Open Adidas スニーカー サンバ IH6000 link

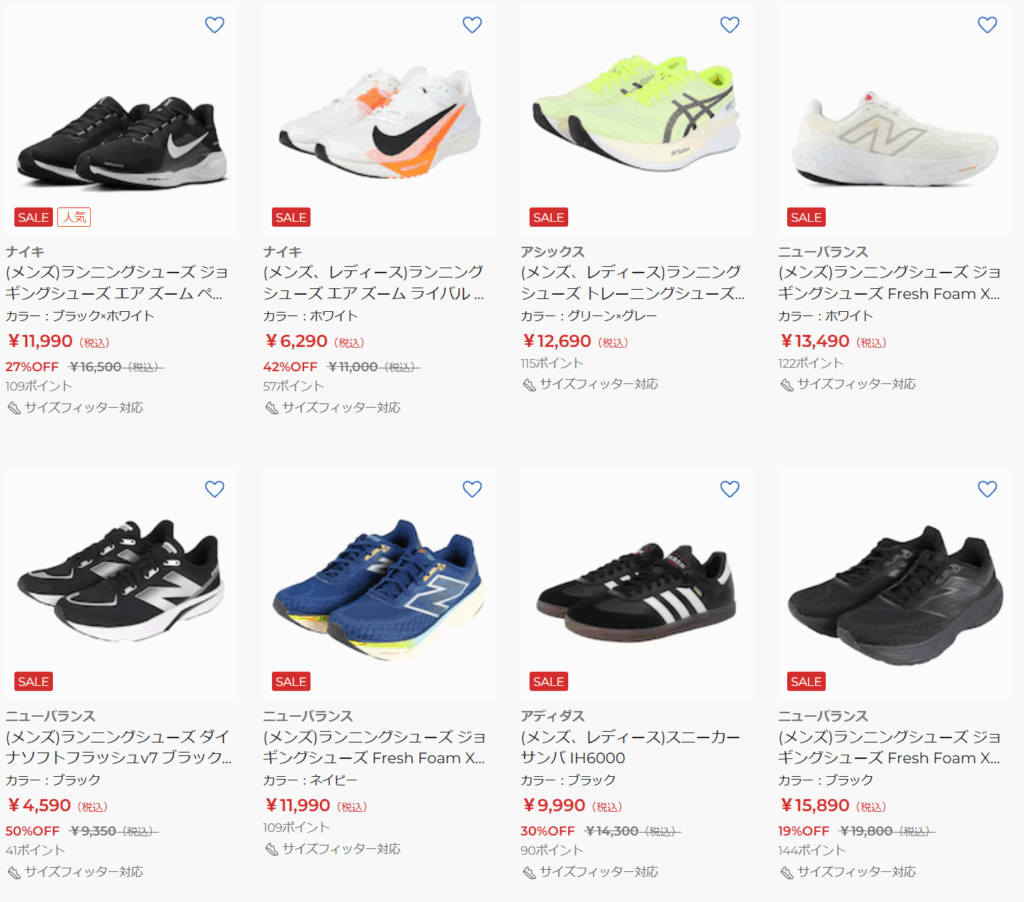click(630, 747)
